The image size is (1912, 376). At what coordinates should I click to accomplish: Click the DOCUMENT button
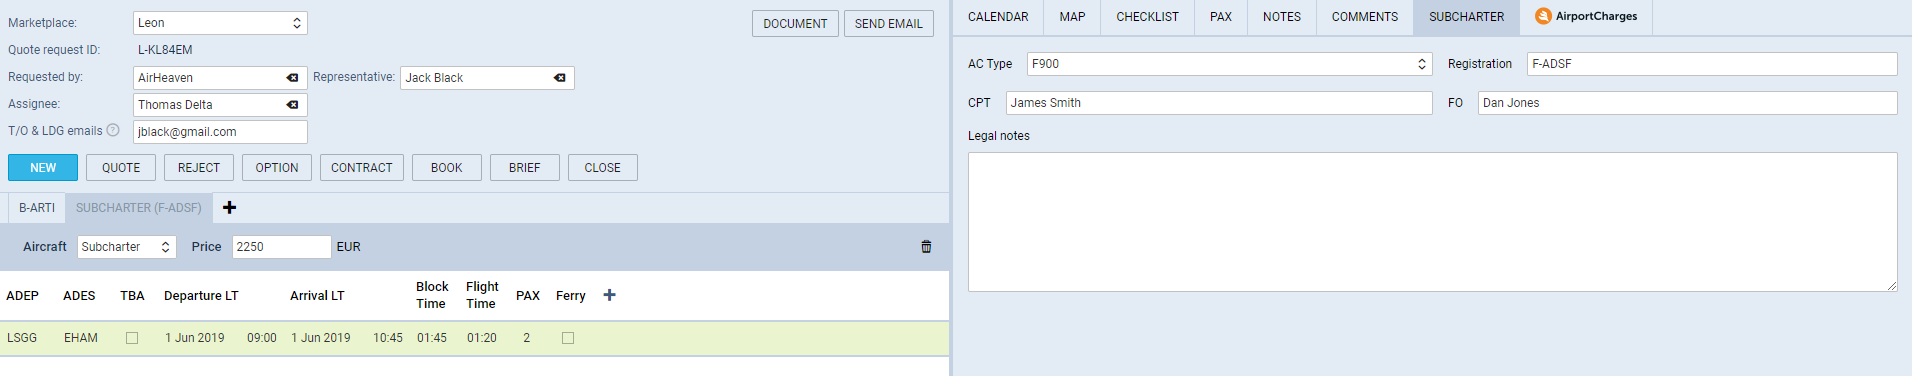pos(795,24)
